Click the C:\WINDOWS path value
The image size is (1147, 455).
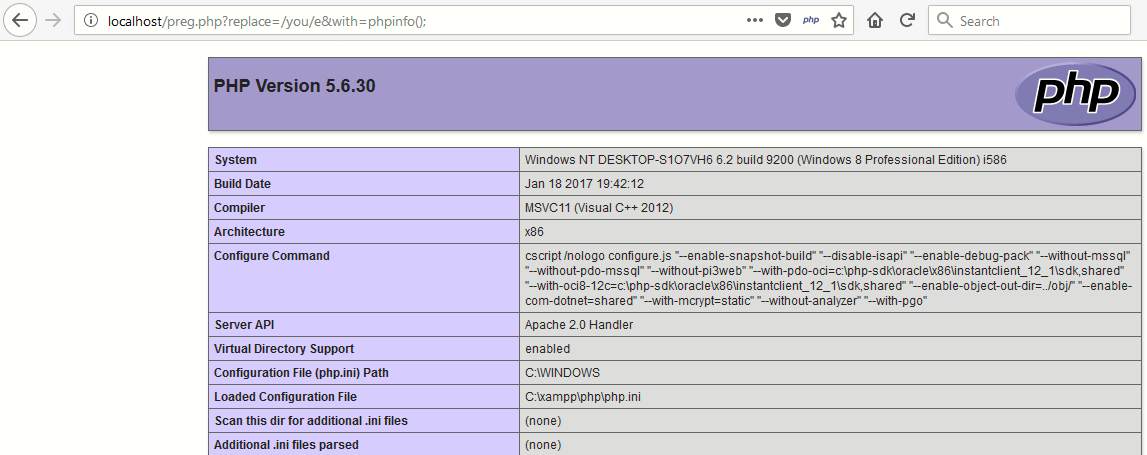point(563,373)
